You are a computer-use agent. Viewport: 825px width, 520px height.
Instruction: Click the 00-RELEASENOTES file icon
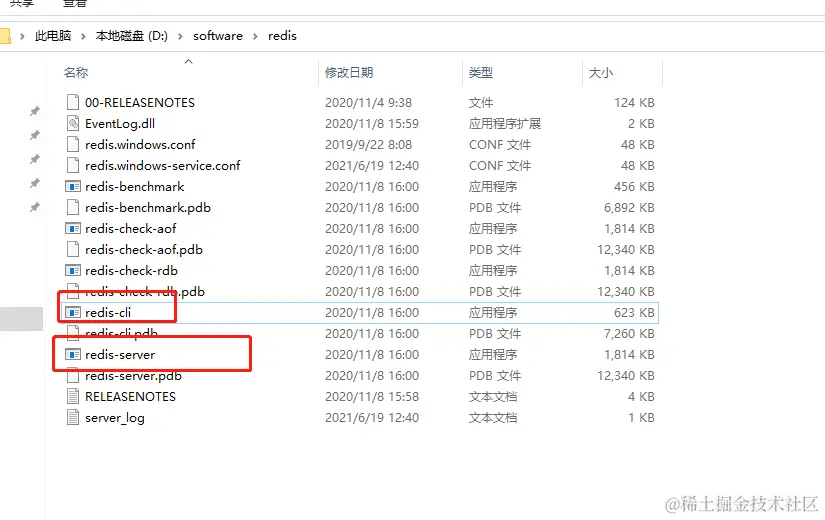[x=73, y=102]
